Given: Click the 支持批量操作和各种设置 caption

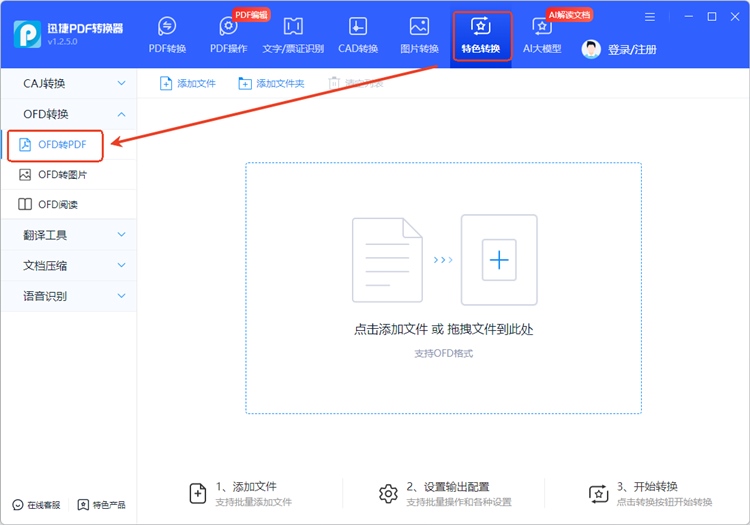Looking at the screenshot, I should click(x=459, y=503).
